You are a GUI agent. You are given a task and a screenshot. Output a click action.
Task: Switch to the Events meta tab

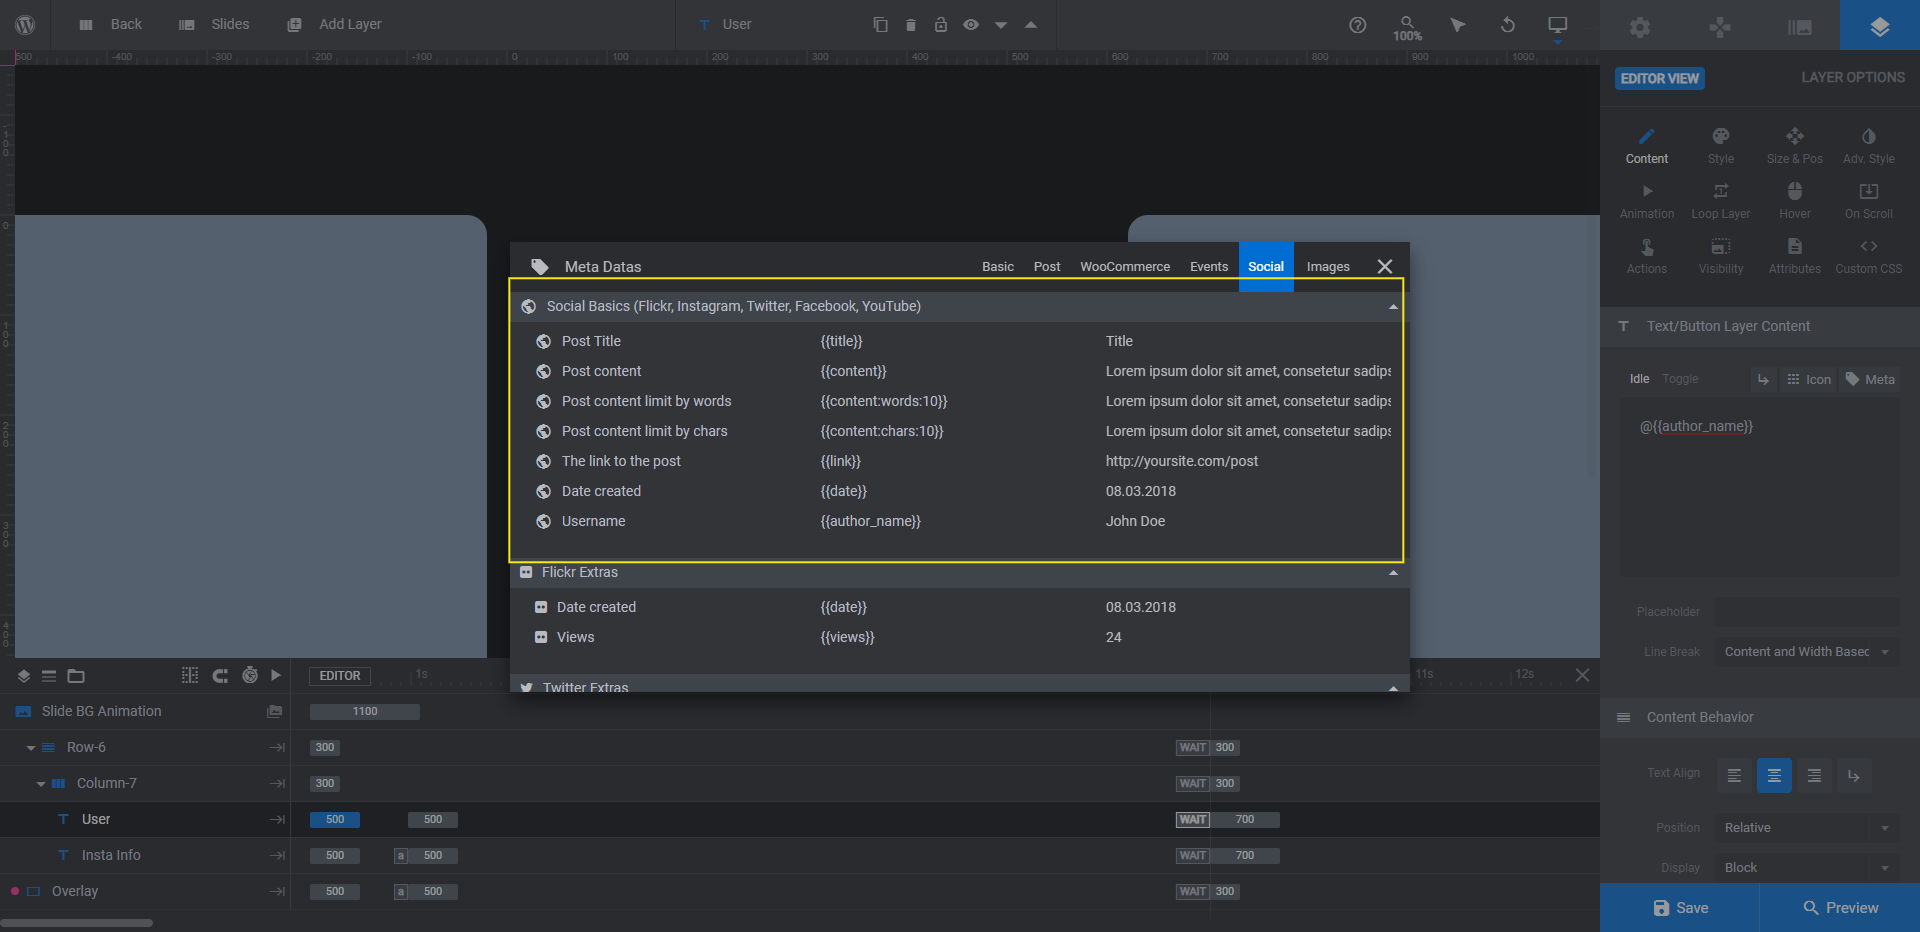point(1209,267)
